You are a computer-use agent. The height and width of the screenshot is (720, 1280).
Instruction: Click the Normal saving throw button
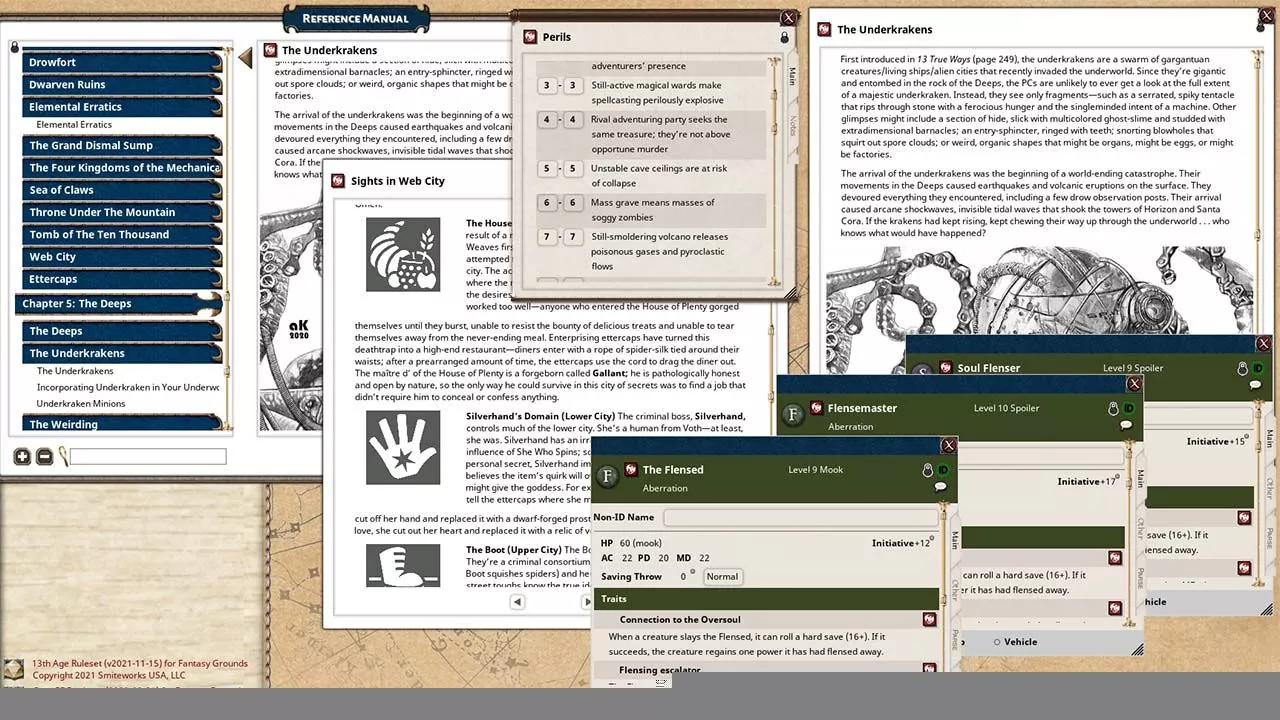[x=722, y=577]
